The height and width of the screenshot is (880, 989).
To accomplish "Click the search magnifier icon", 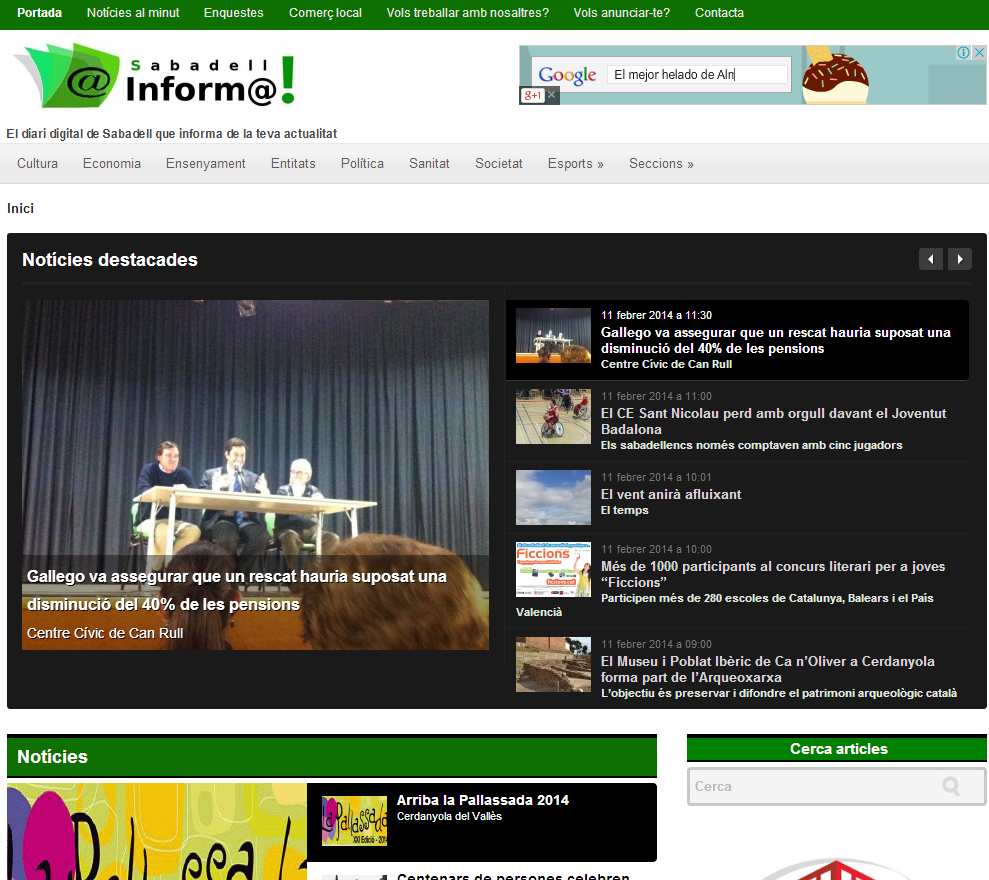I will click(x=951, y=786).
